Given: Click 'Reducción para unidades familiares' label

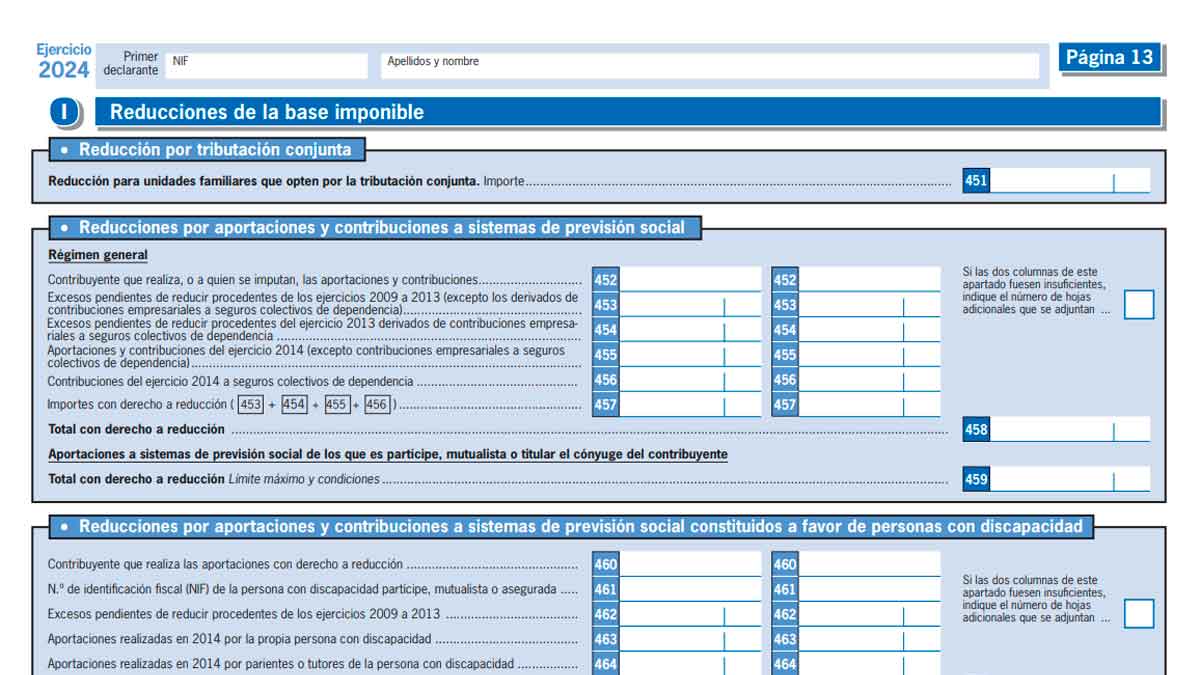Looking at the screenshot, I should (264, 182).
